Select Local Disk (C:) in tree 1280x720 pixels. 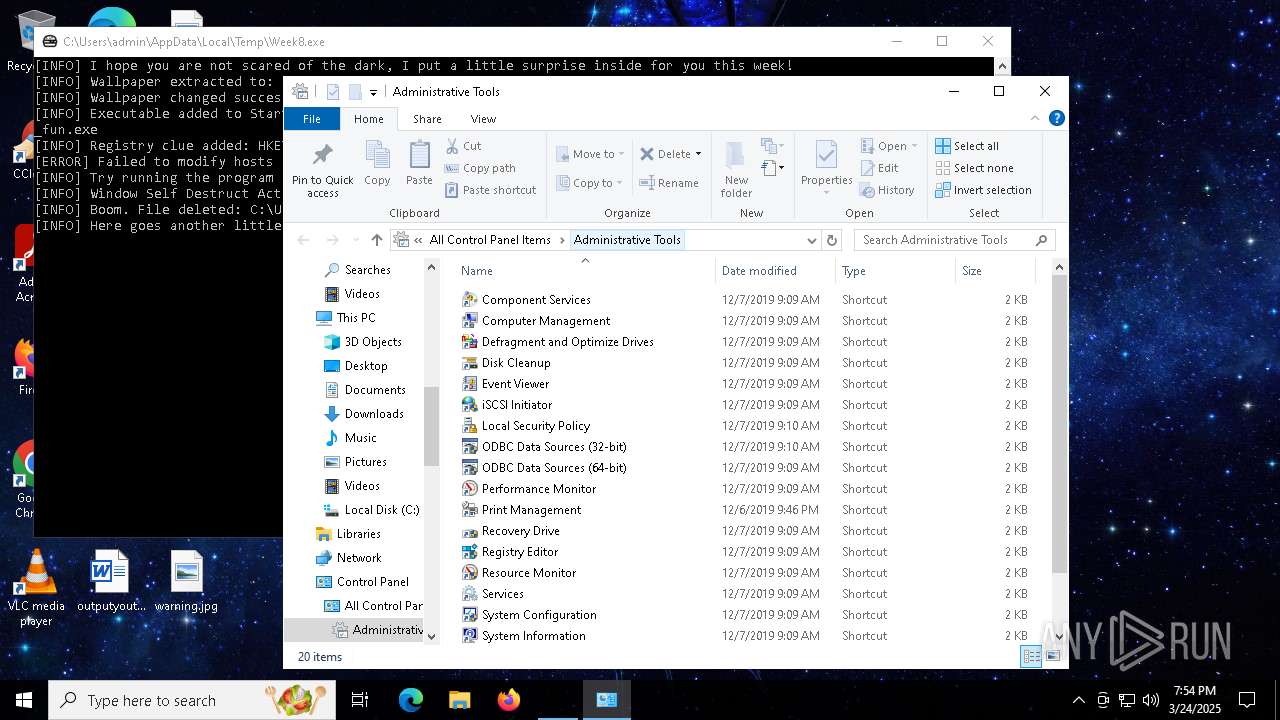coord(371,510)
